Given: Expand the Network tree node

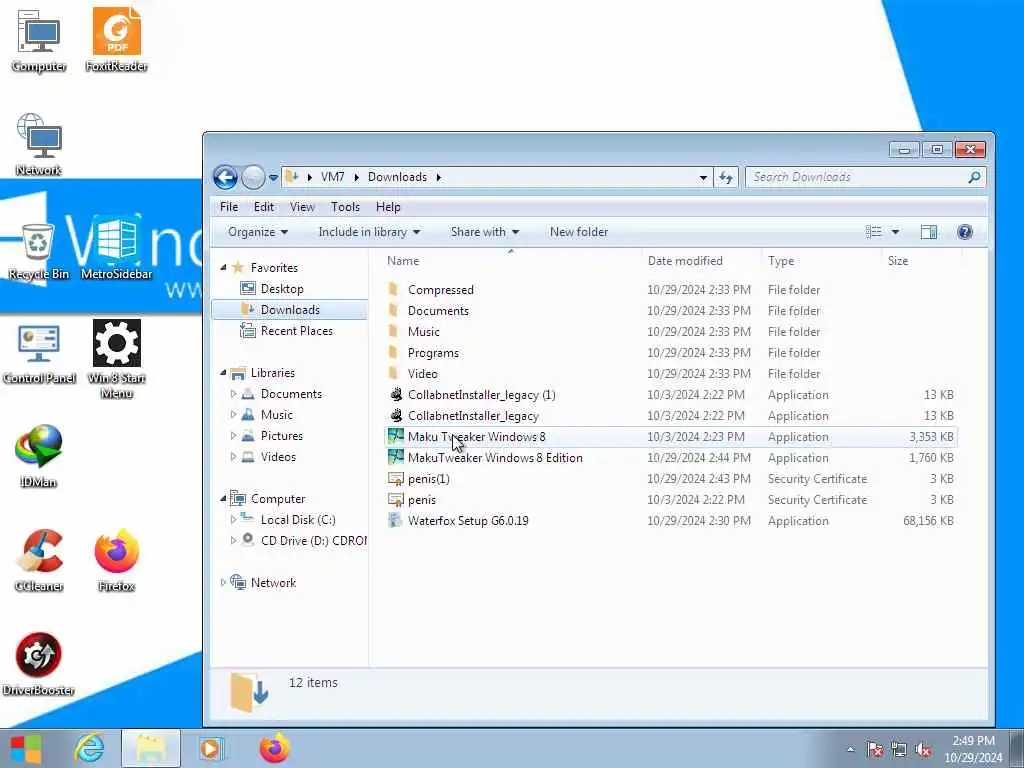Looking at the screenshot, I should point(223,583).
